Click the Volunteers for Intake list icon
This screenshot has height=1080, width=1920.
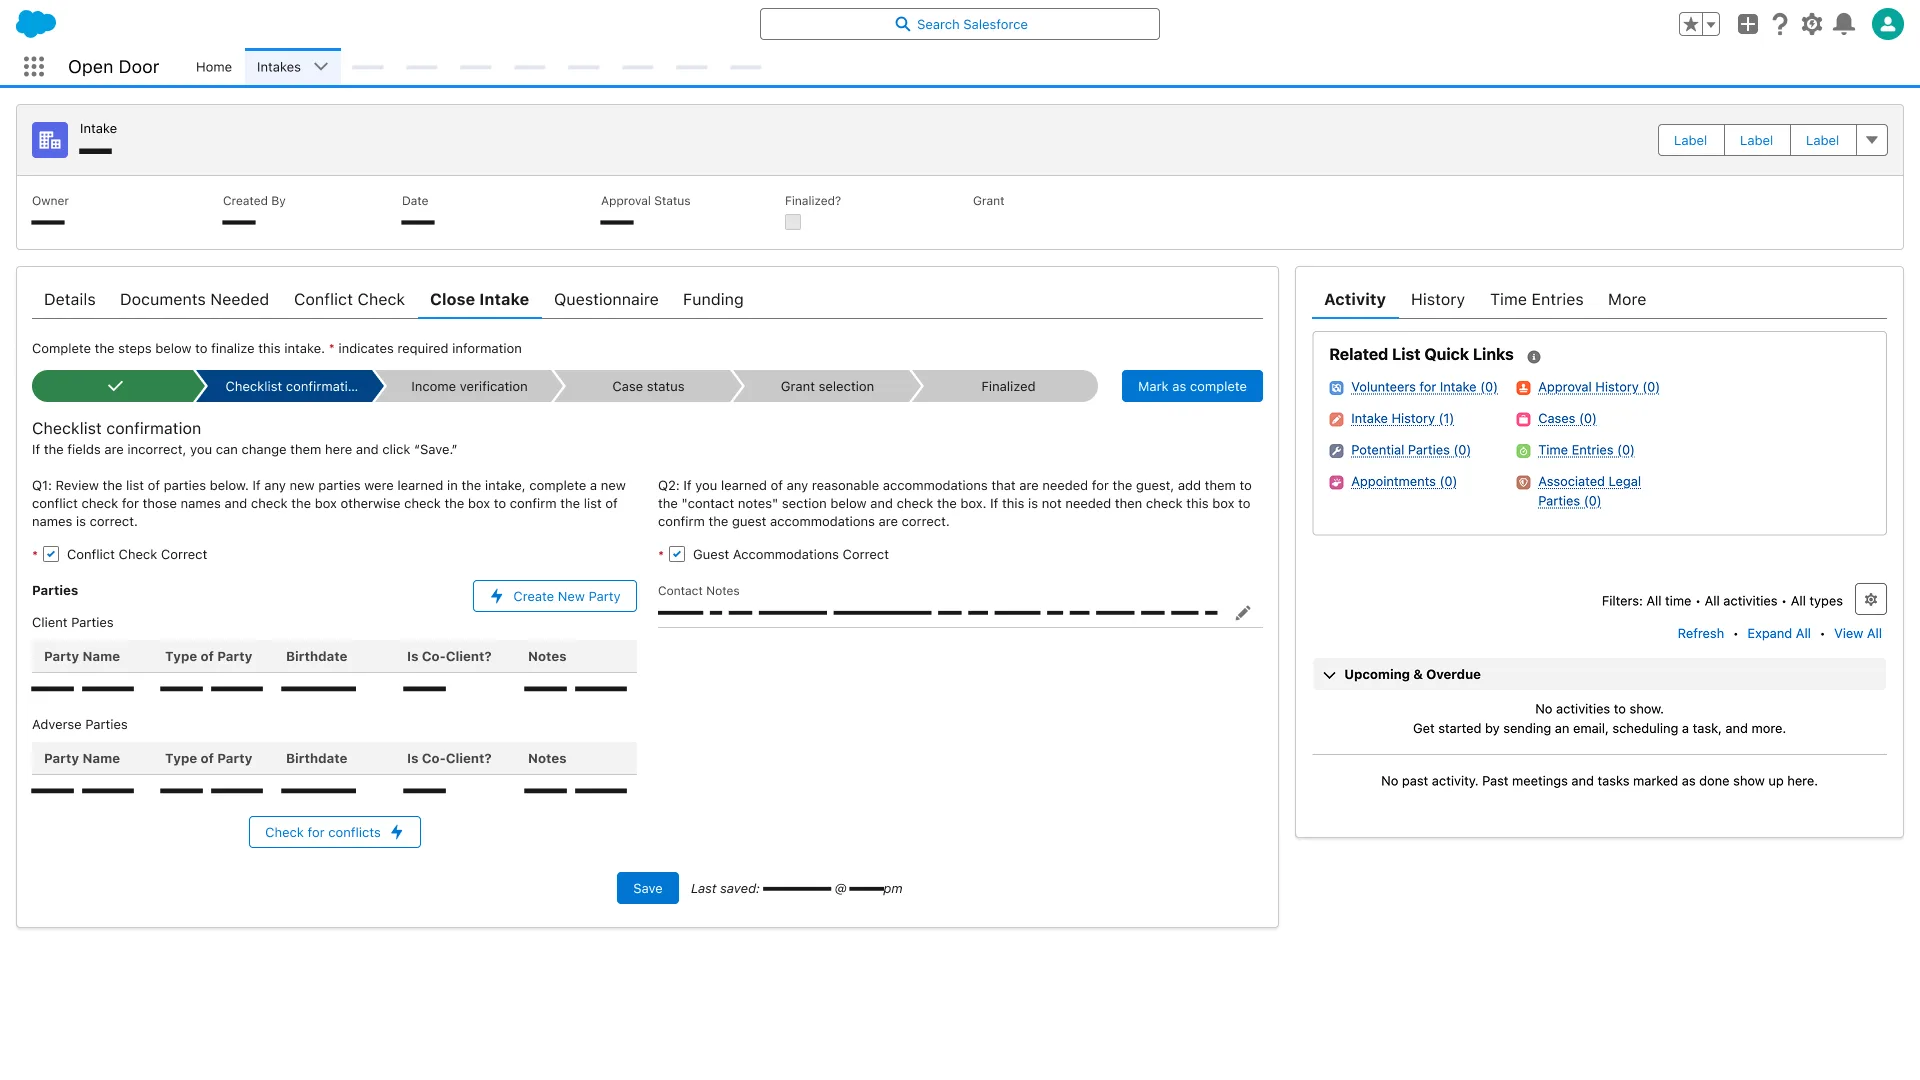pos(1336,388)
